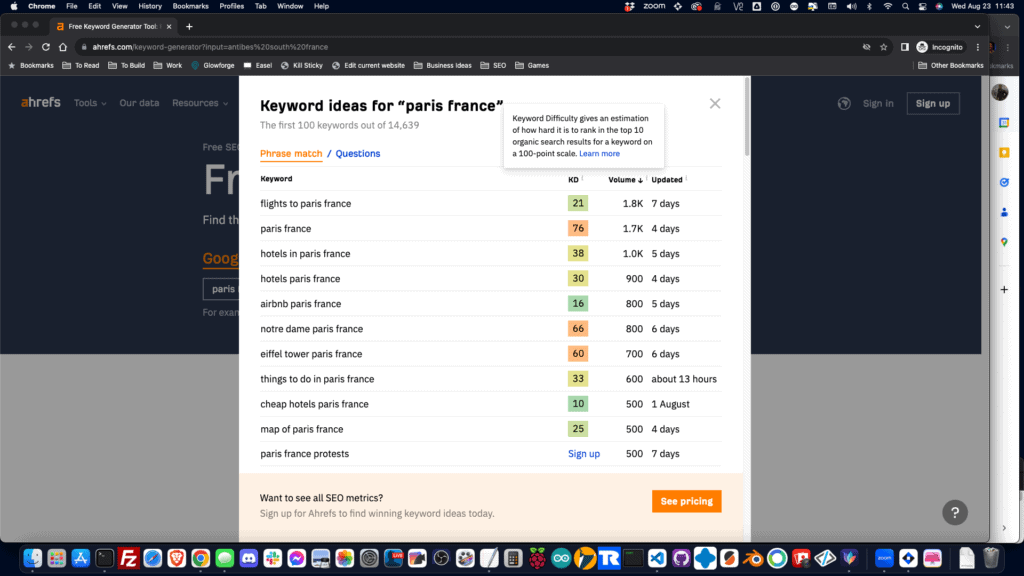Open Visual Studio Code from the dock
1024x576 pixels.
point(657,558)
